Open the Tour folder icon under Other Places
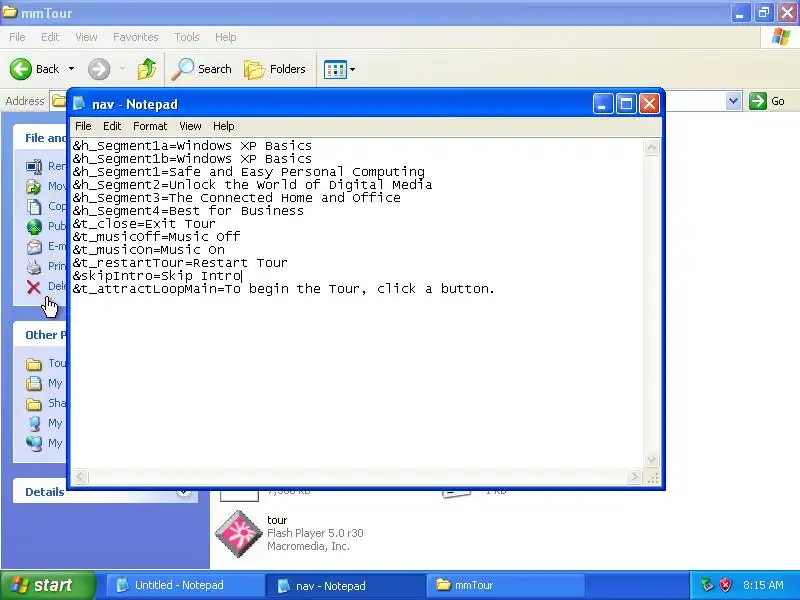This screenshot has width=800, height=600. [34, 364]
